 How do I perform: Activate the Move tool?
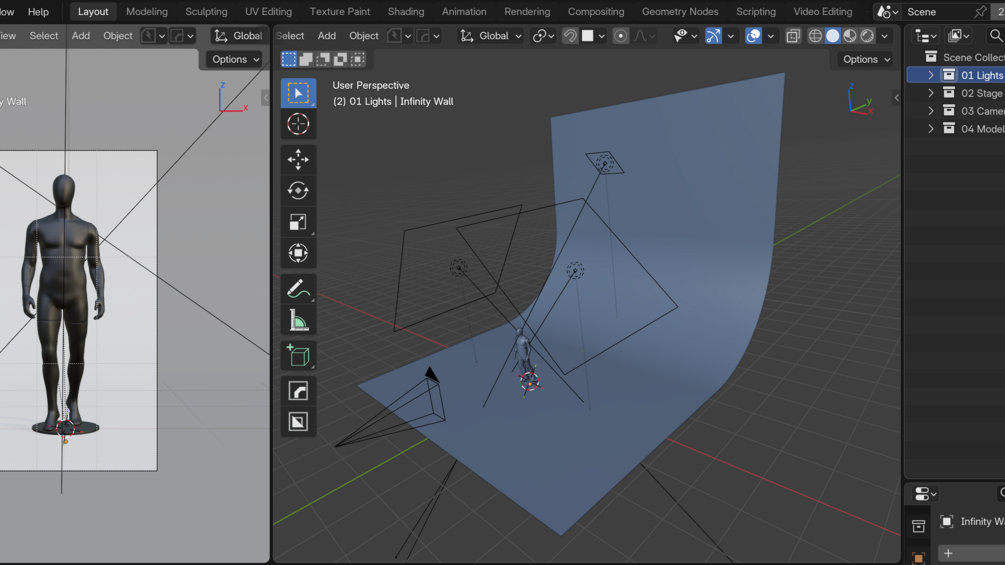pyautogui.click(x=298, y=160)
